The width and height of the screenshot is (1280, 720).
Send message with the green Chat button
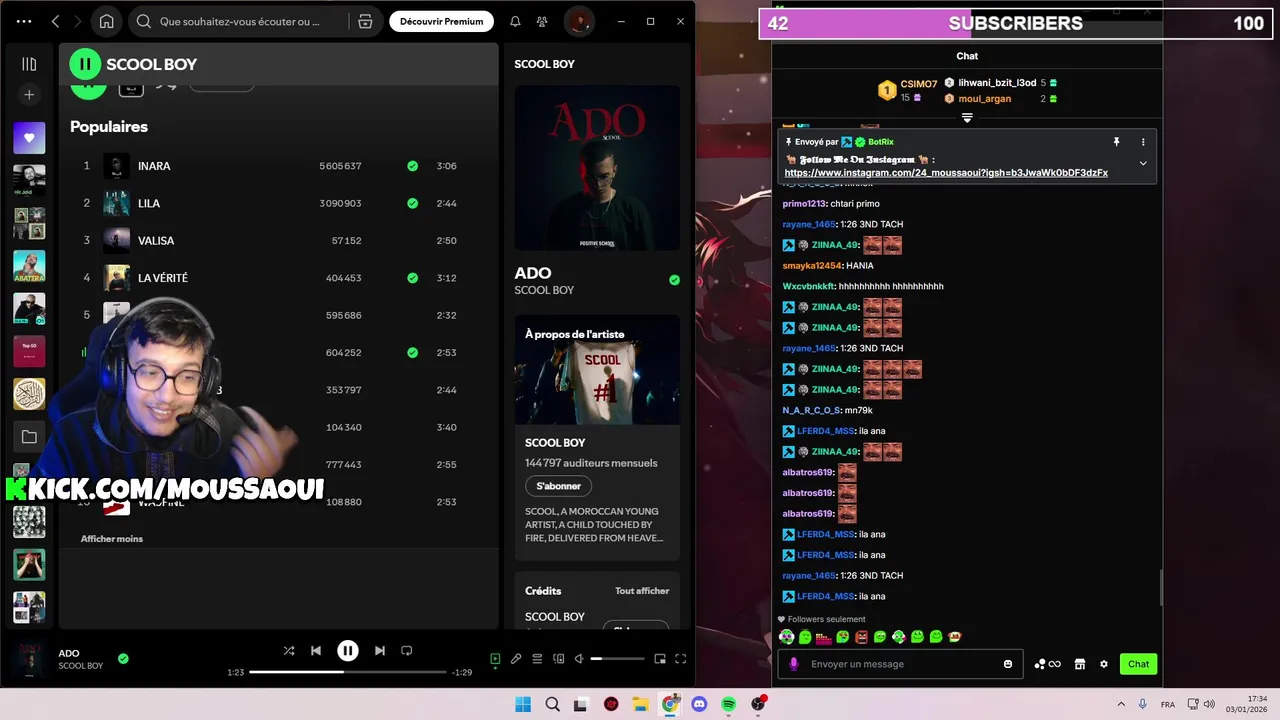(1139, 664)
